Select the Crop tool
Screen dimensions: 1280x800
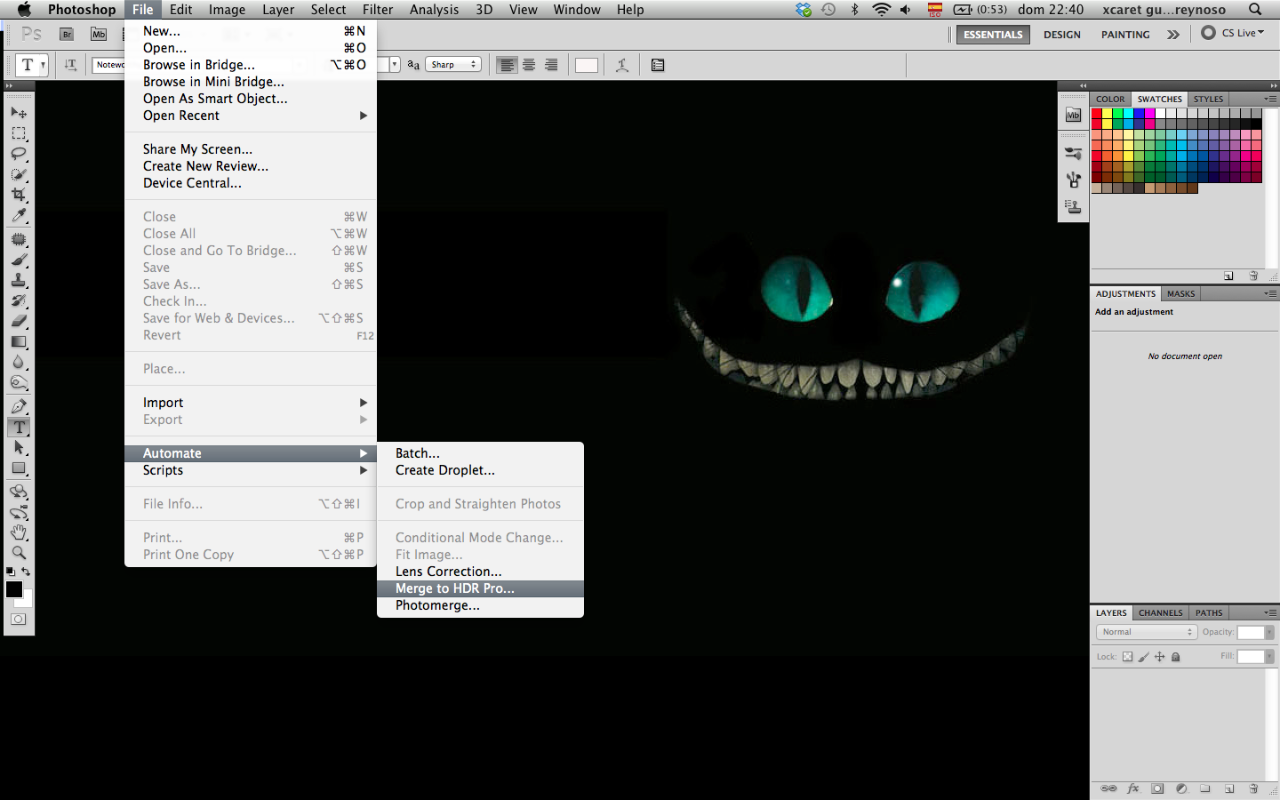19,195
